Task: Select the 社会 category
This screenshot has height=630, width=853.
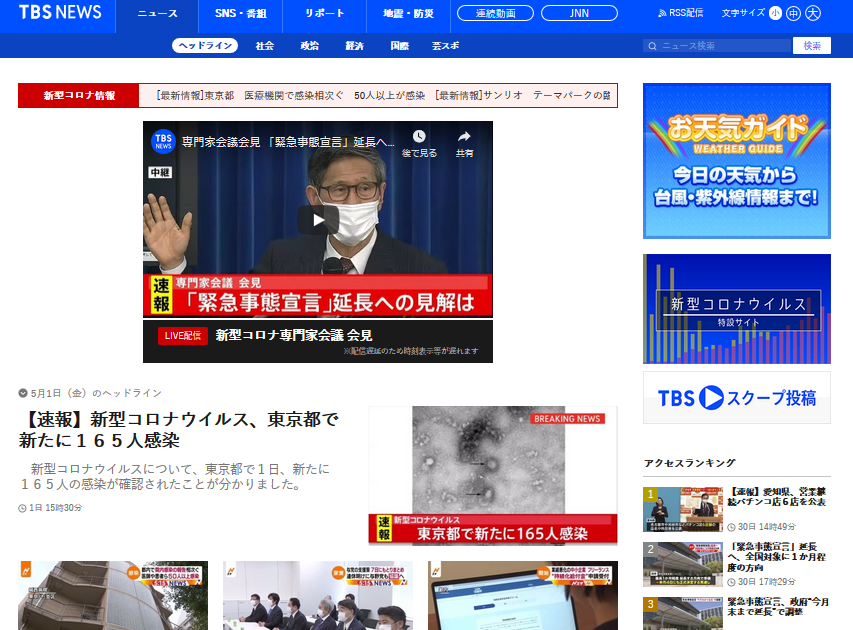Action: [x=264, y=46]
